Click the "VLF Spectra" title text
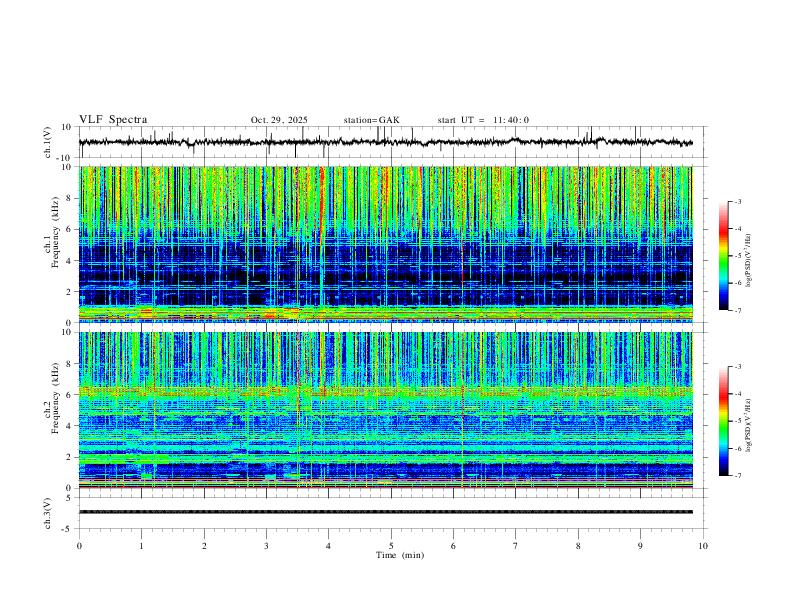The height and width of the screenshot is (612, 792). pos(113,120)
